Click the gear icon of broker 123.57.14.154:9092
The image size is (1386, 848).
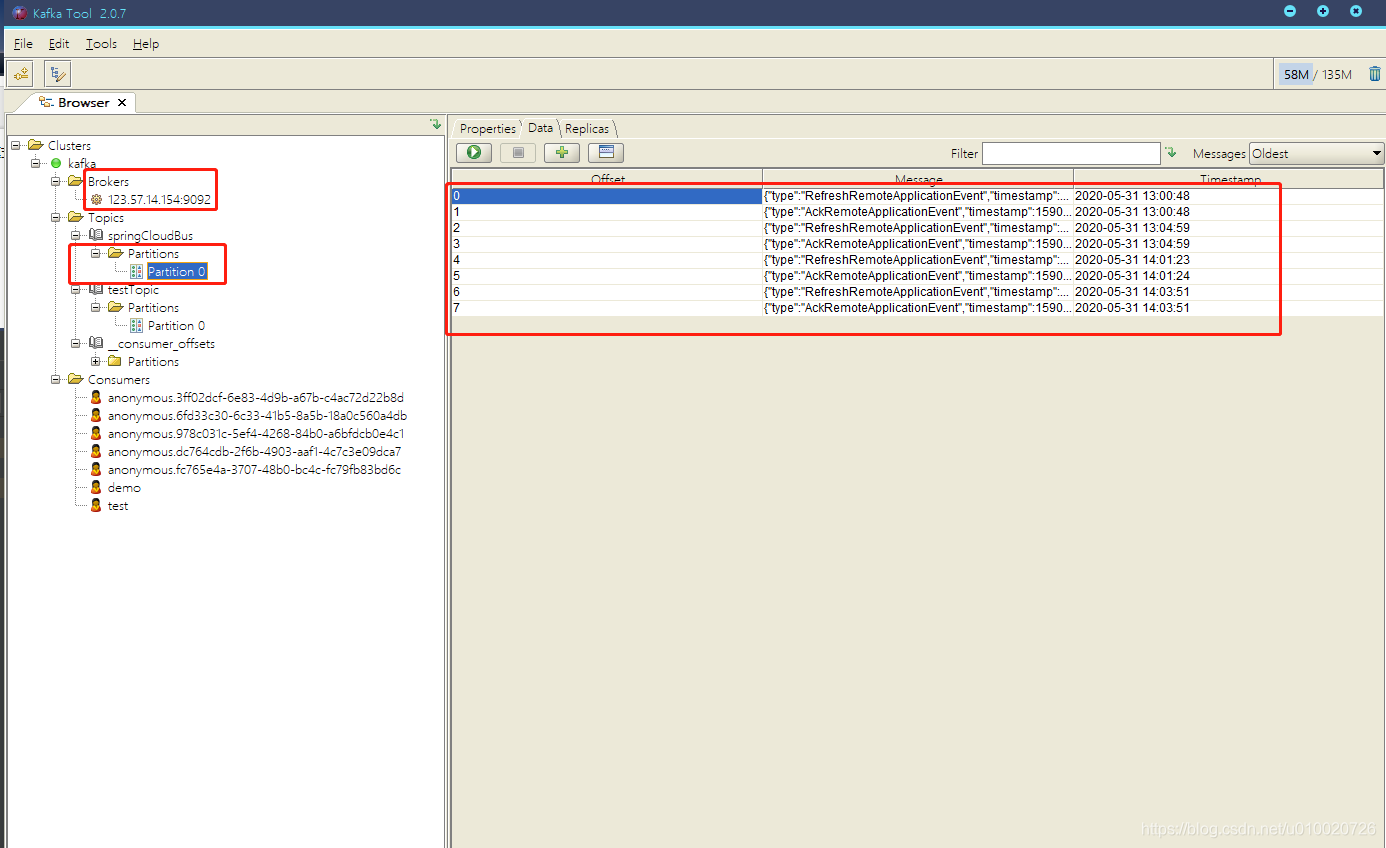[96, 199]
